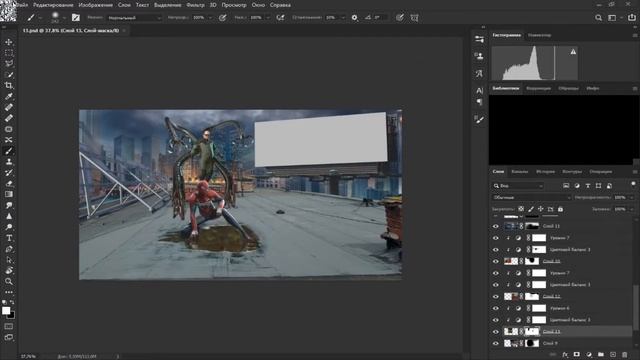
Task: Open the brush blend mode dropdown
Action: pos(134,18)
